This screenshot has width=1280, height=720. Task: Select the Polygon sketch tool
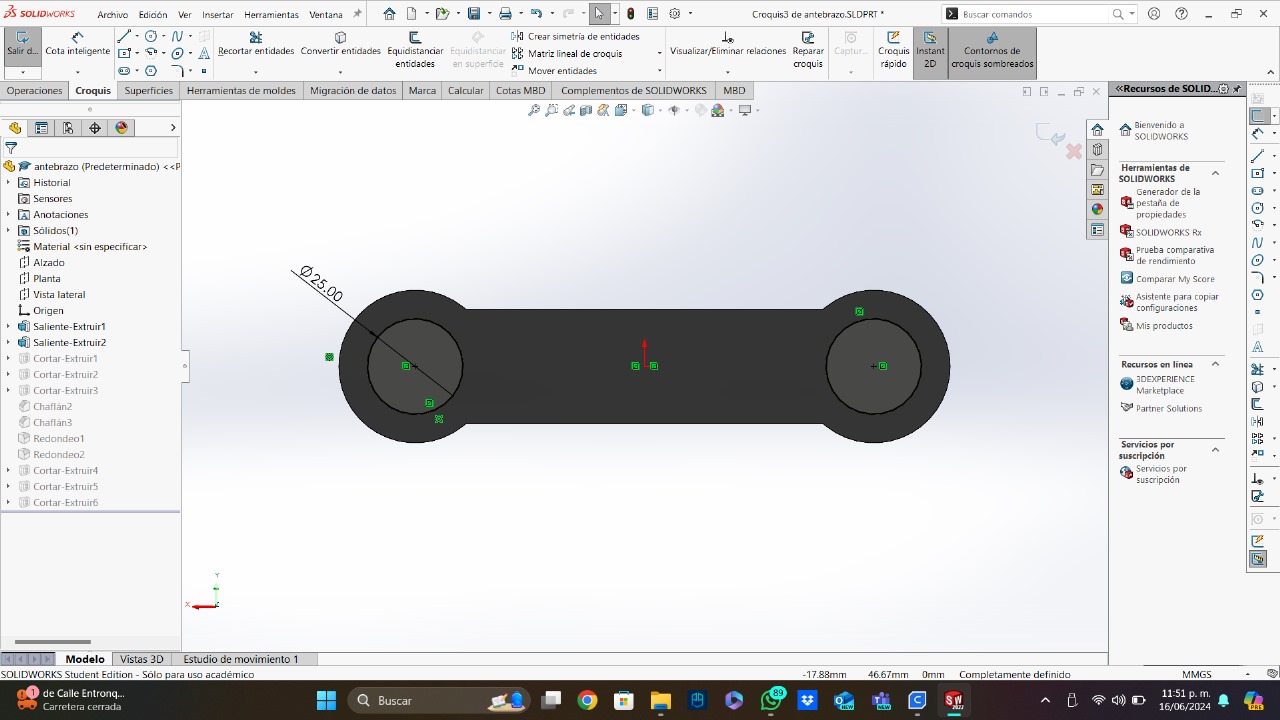pyautogui.click(x=151, y=71)
